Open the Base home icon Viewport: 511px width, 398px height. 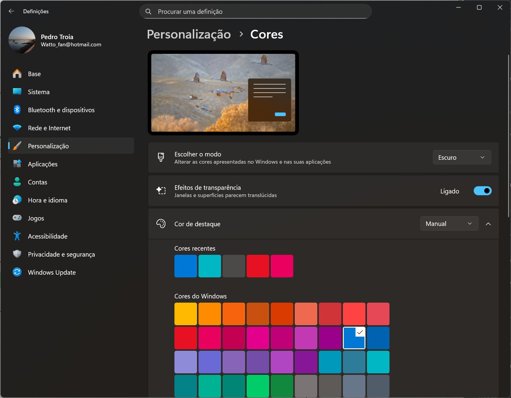(17, 74)
